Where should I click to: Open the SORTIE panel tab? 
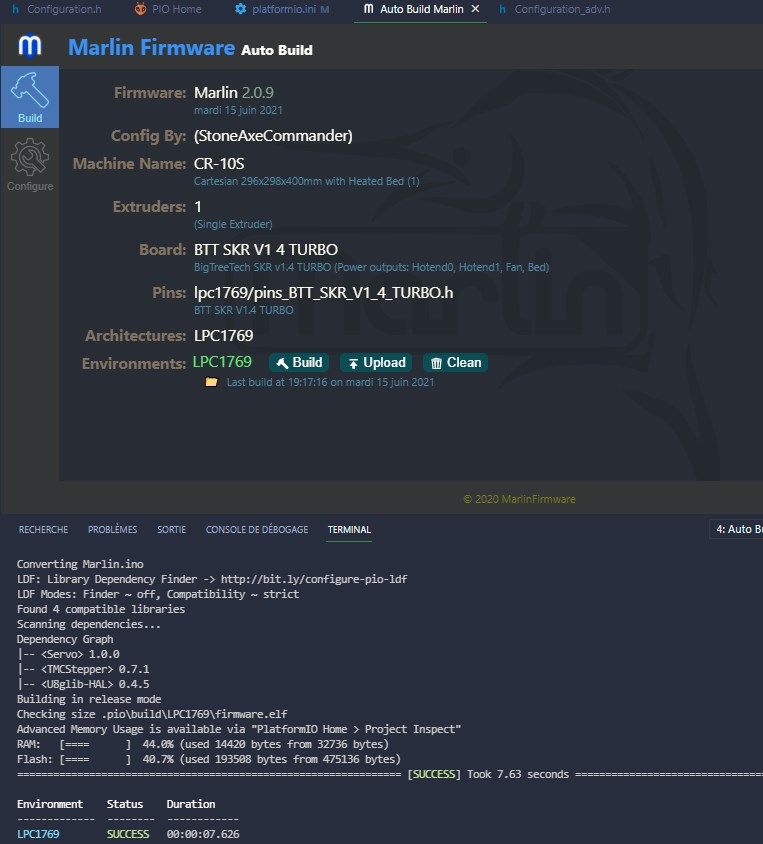(x=171, y=530)
